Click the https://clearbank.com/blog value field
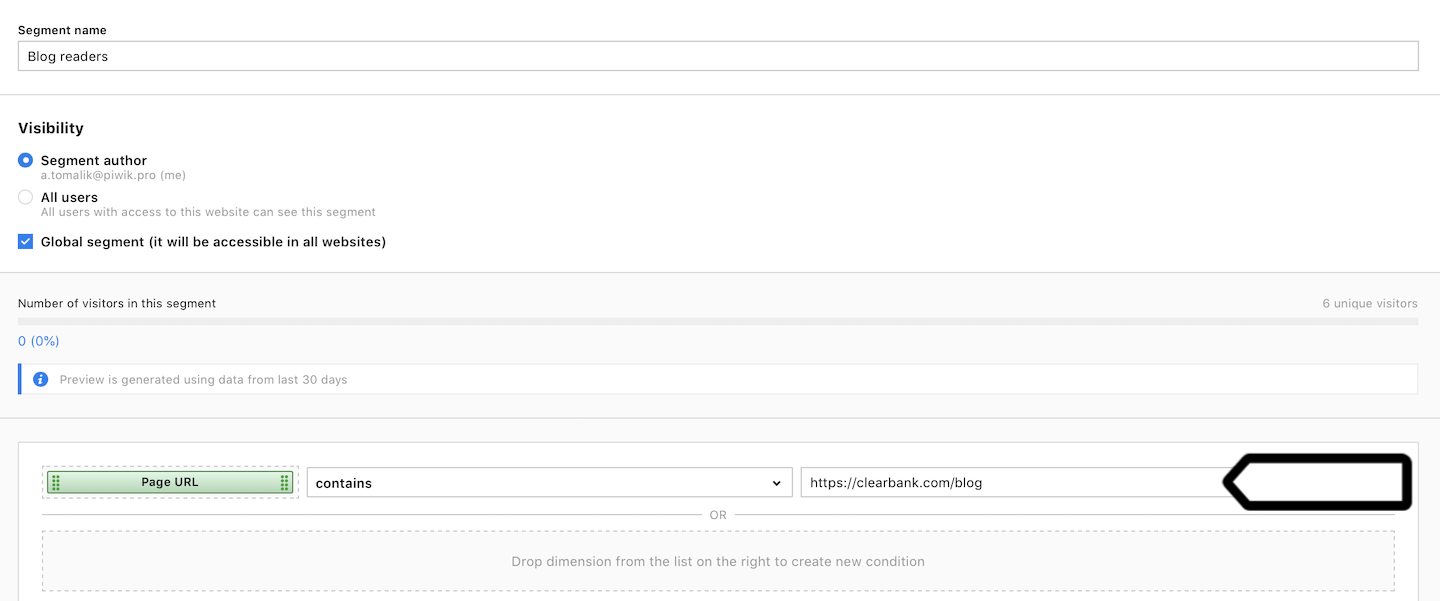 pos(1010,483)
